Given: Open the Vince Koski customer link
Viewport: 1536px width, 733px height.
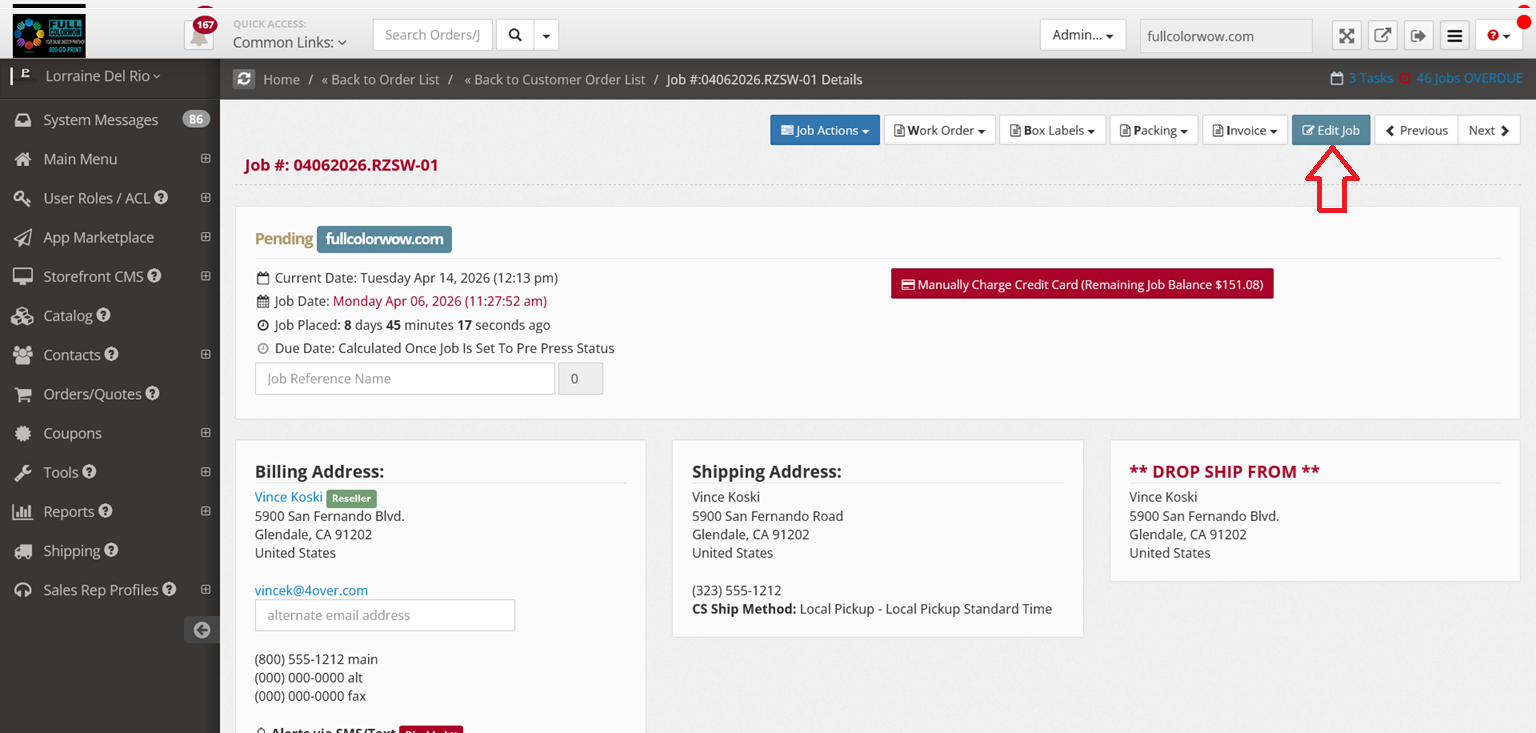Looking at the screenshot, I should 288,497.
